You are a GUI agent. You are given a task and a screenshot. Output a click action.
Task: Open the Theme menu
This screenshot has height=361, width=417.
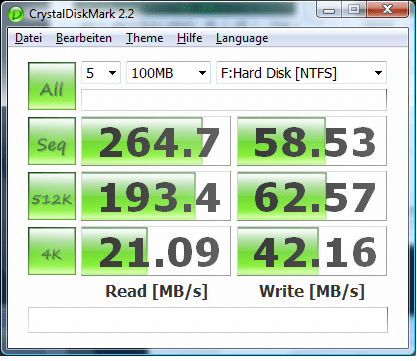[x=144, y=38]
